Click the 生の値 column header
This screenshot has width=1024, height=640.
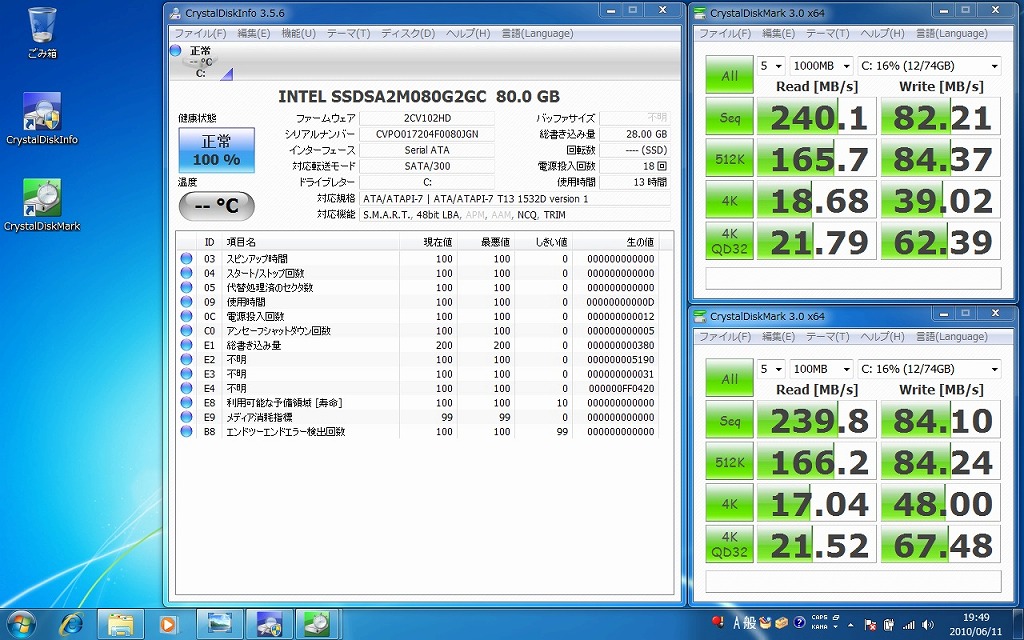click(x=616, y=242)
